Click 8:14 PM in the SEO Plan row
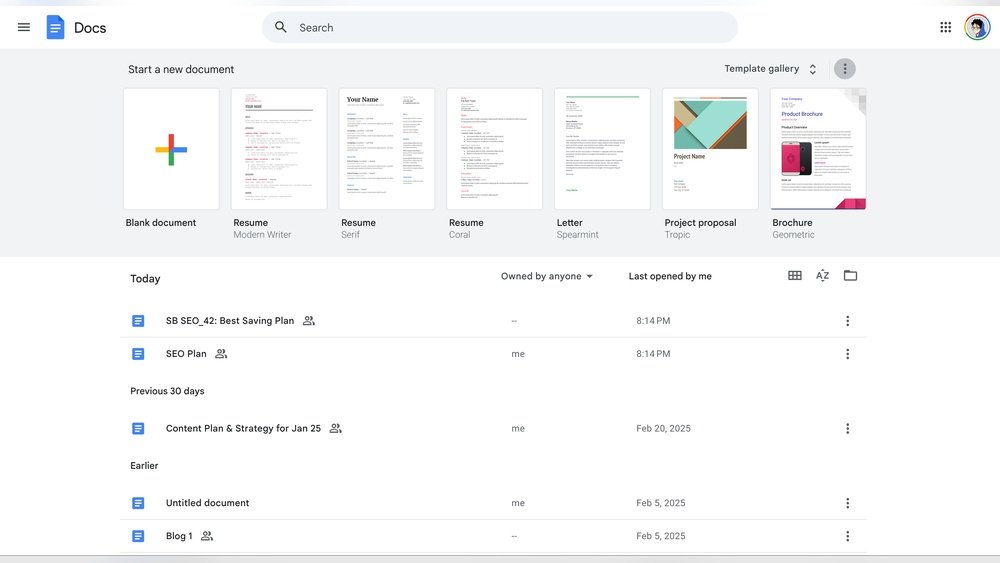 click(653, 354)
